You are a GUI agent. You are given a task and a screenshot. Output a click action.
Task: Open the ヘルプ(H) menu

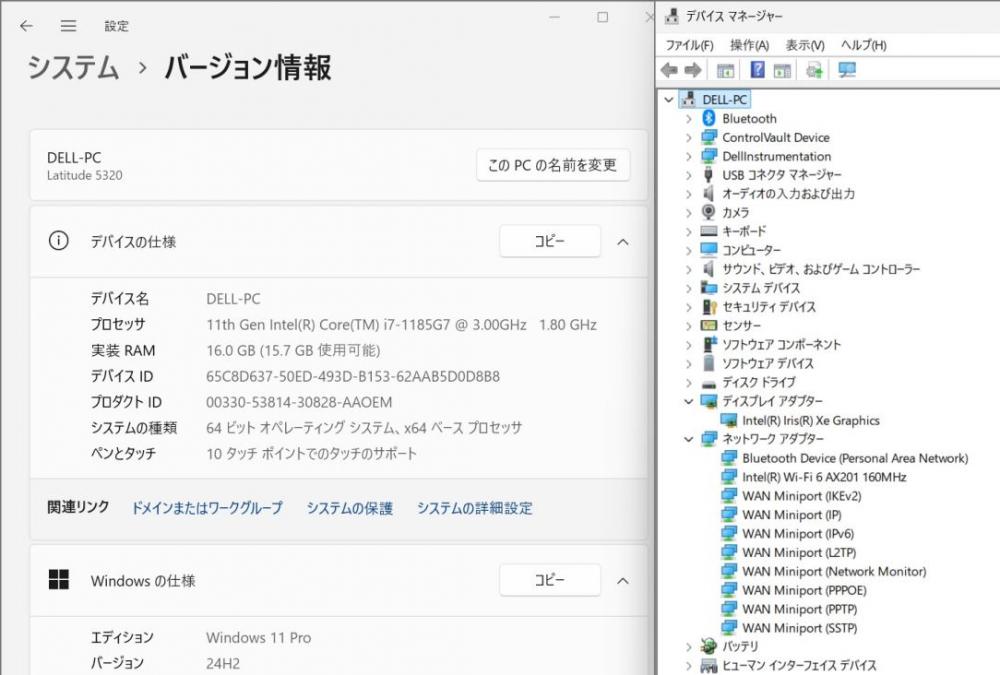coord(864,45)
